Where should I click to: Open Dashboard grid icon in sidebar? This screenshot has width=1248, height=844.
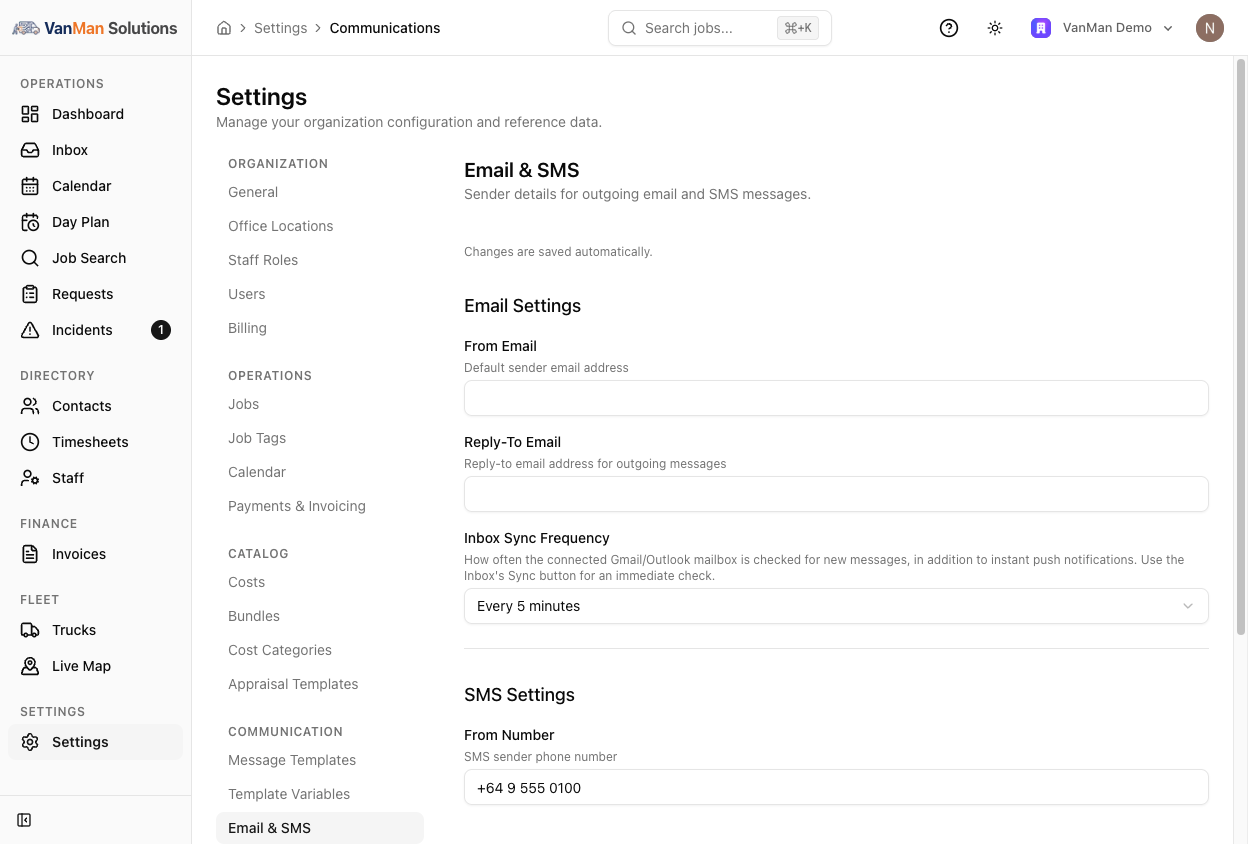coord(30,114)
